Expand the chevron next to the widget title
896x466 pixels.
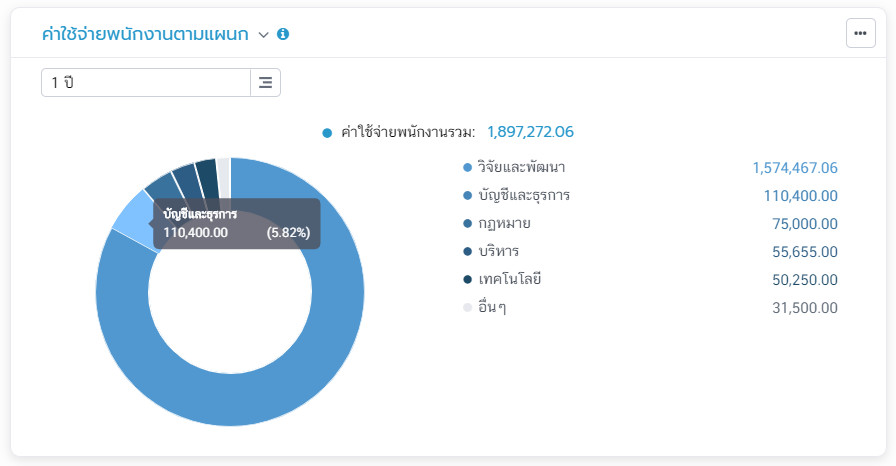point(263,35)
